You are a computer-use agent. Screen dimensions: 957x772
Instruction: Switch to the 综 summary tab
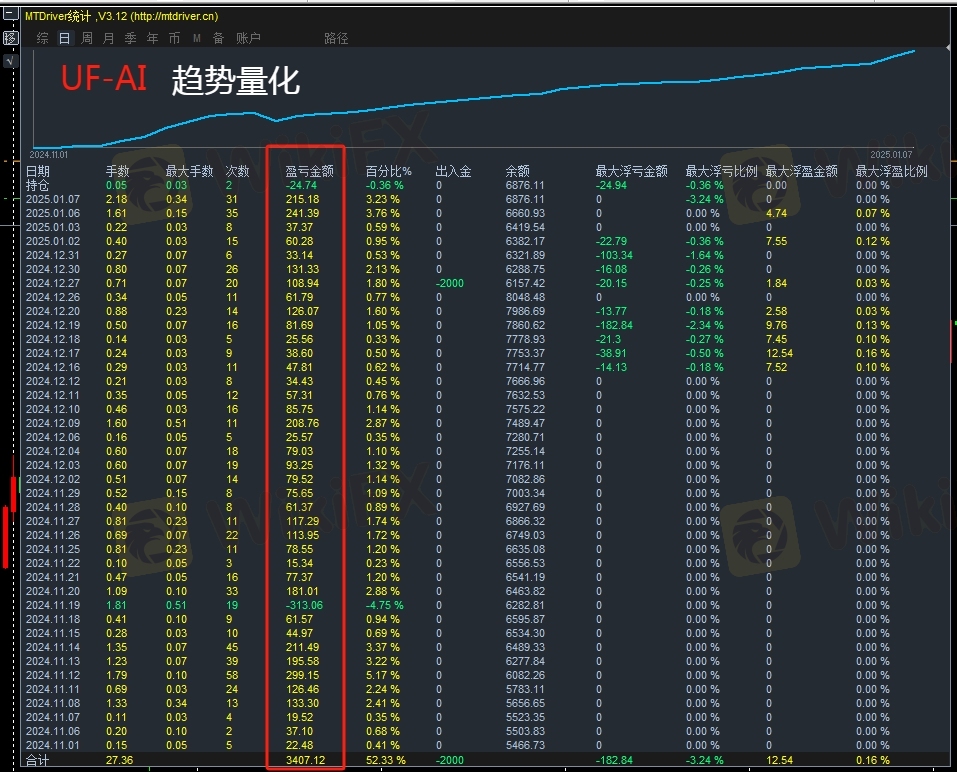[x=42, y=38]
